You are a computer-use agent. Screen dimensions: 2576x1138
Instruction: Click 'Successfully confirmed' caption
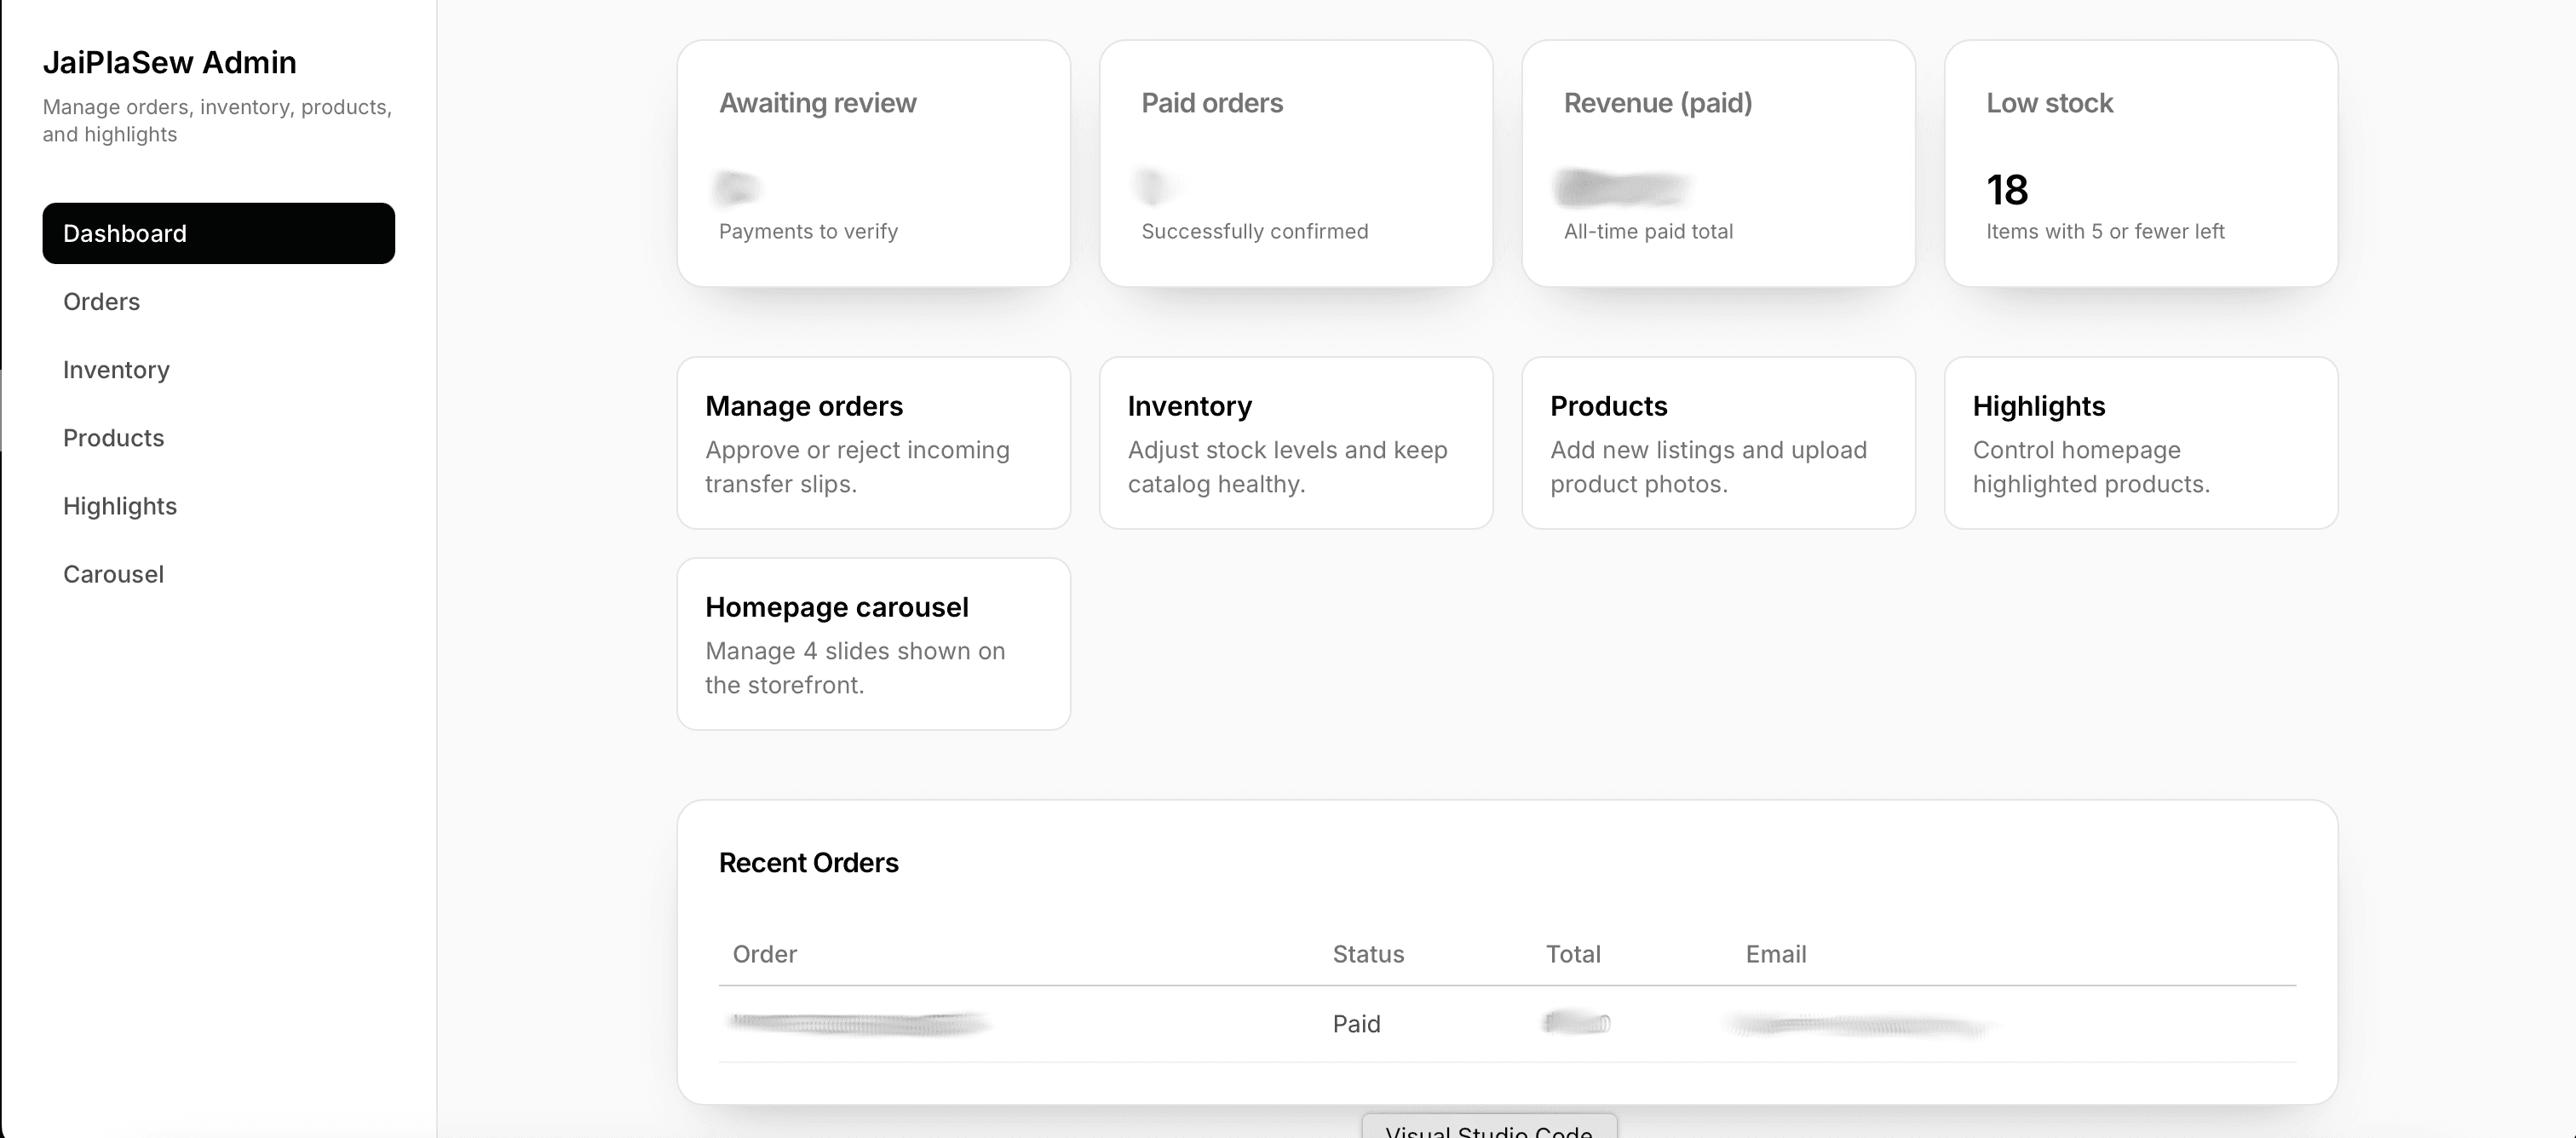(x=1254, y=231)
